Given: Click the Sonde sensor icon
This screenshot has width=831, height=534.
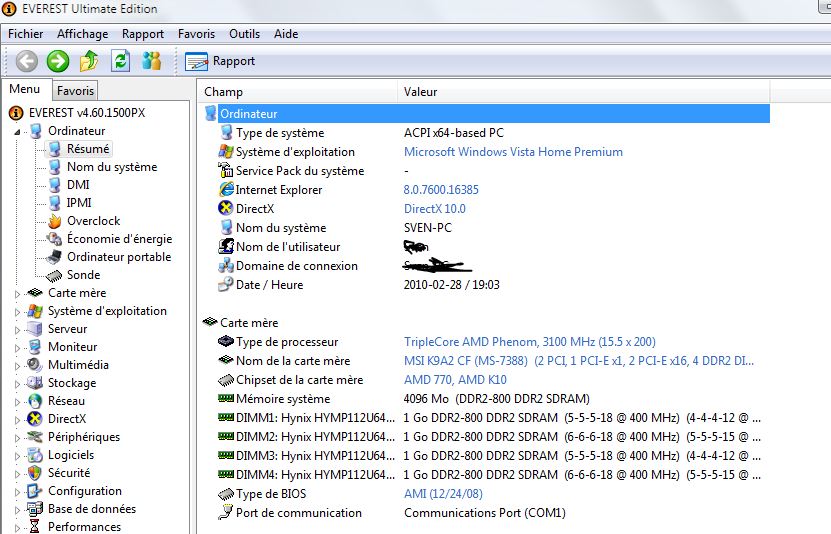Looking at the screenshot, I should click(54, 275).
